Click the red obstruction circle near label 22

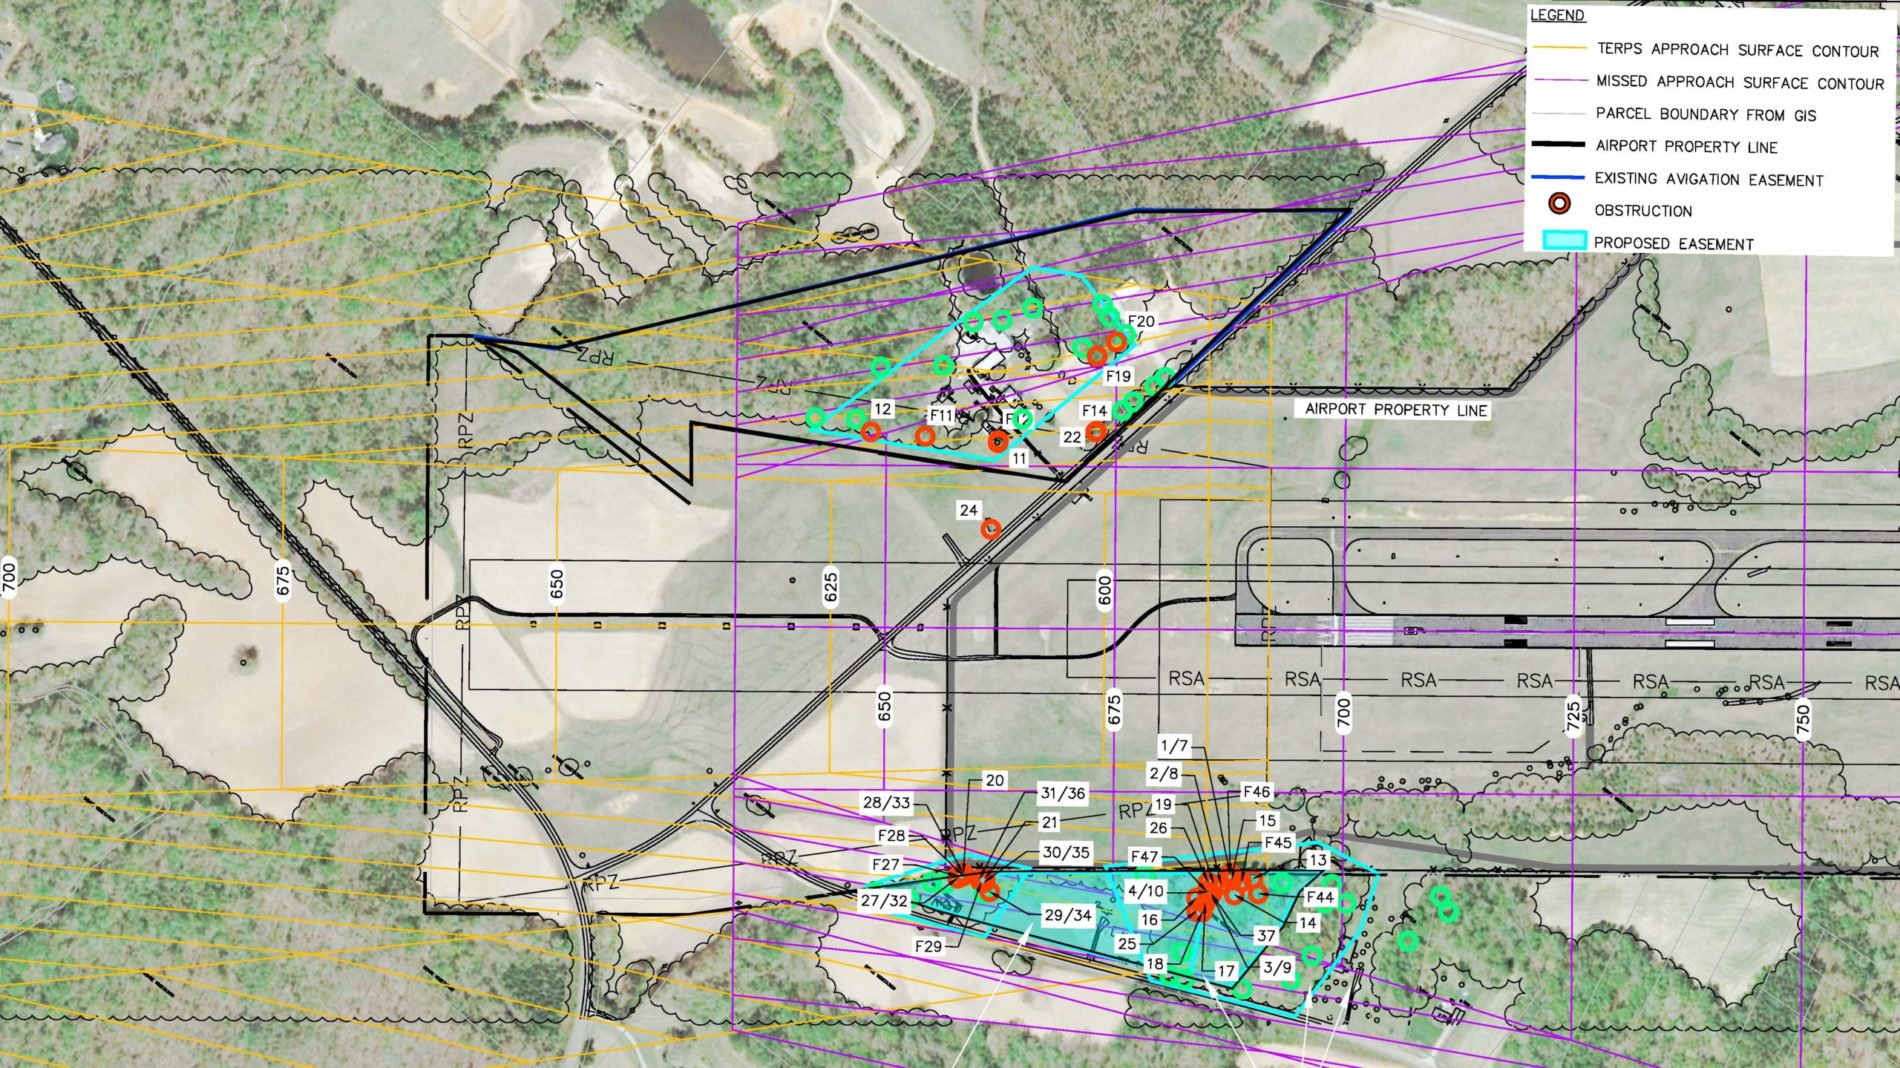click(1097, 431)
